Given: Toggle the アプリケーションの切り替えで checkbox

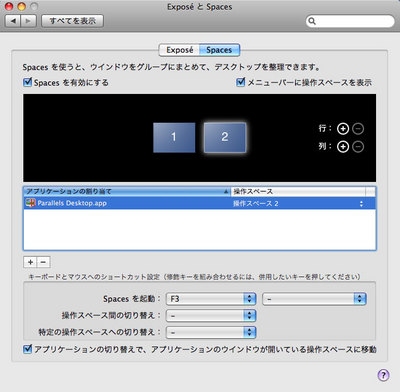Looking at the screenshot, I should click(28, 349).
